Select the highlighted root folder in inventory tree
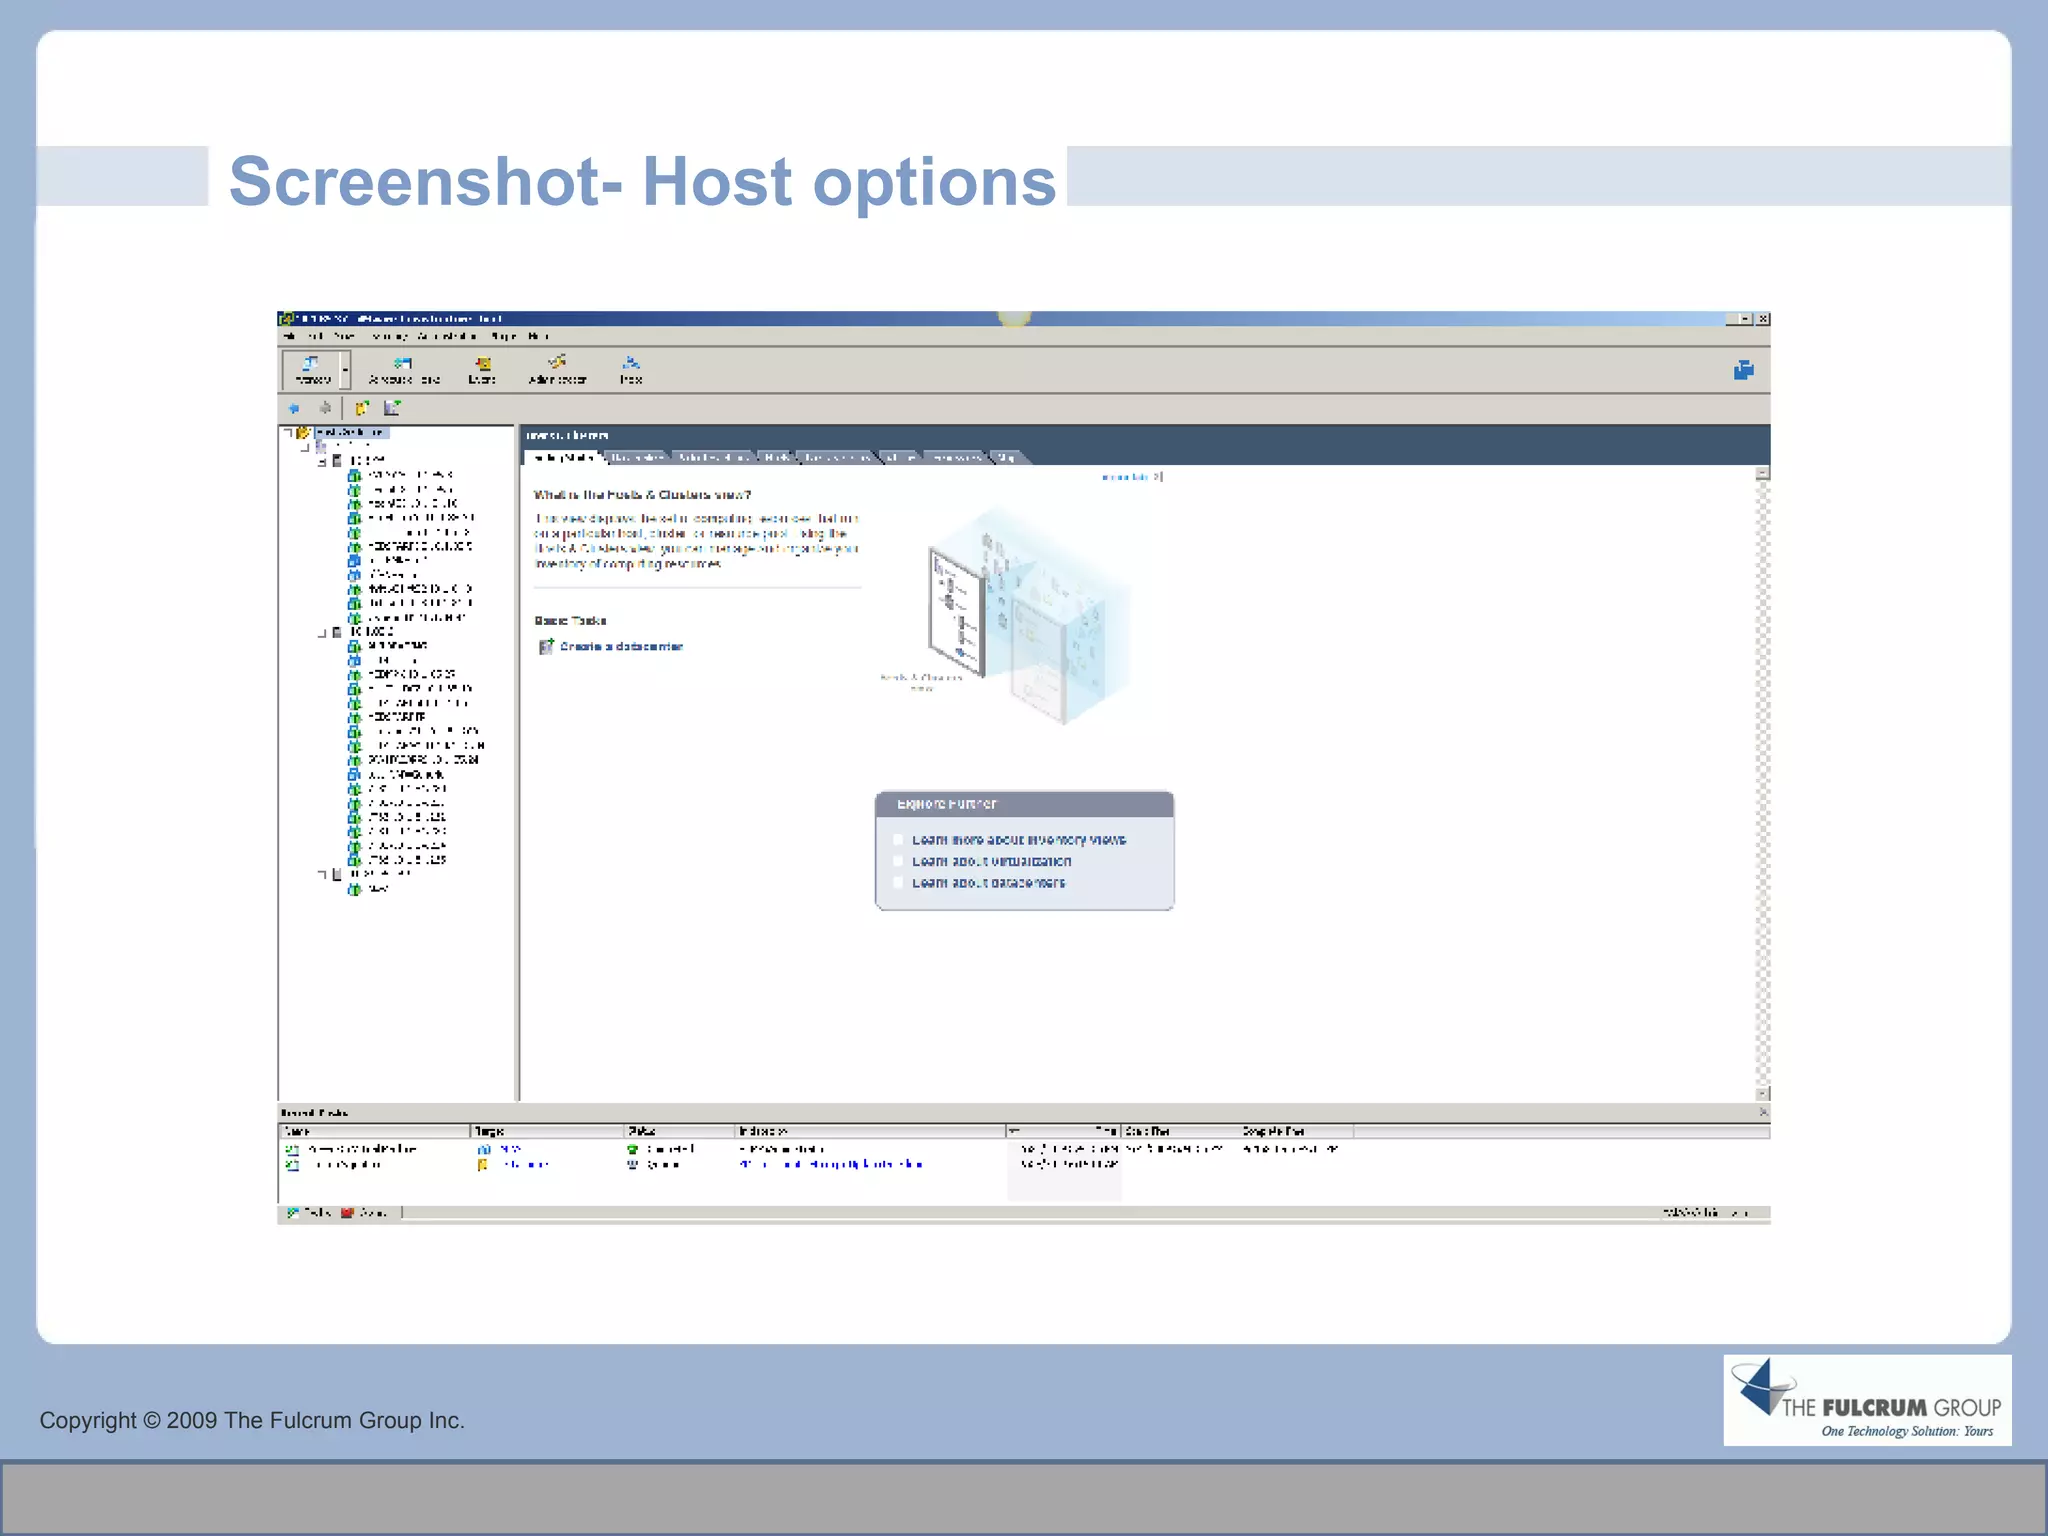The height and width of the screenshot is (1536, 2048). coord(350,433)
